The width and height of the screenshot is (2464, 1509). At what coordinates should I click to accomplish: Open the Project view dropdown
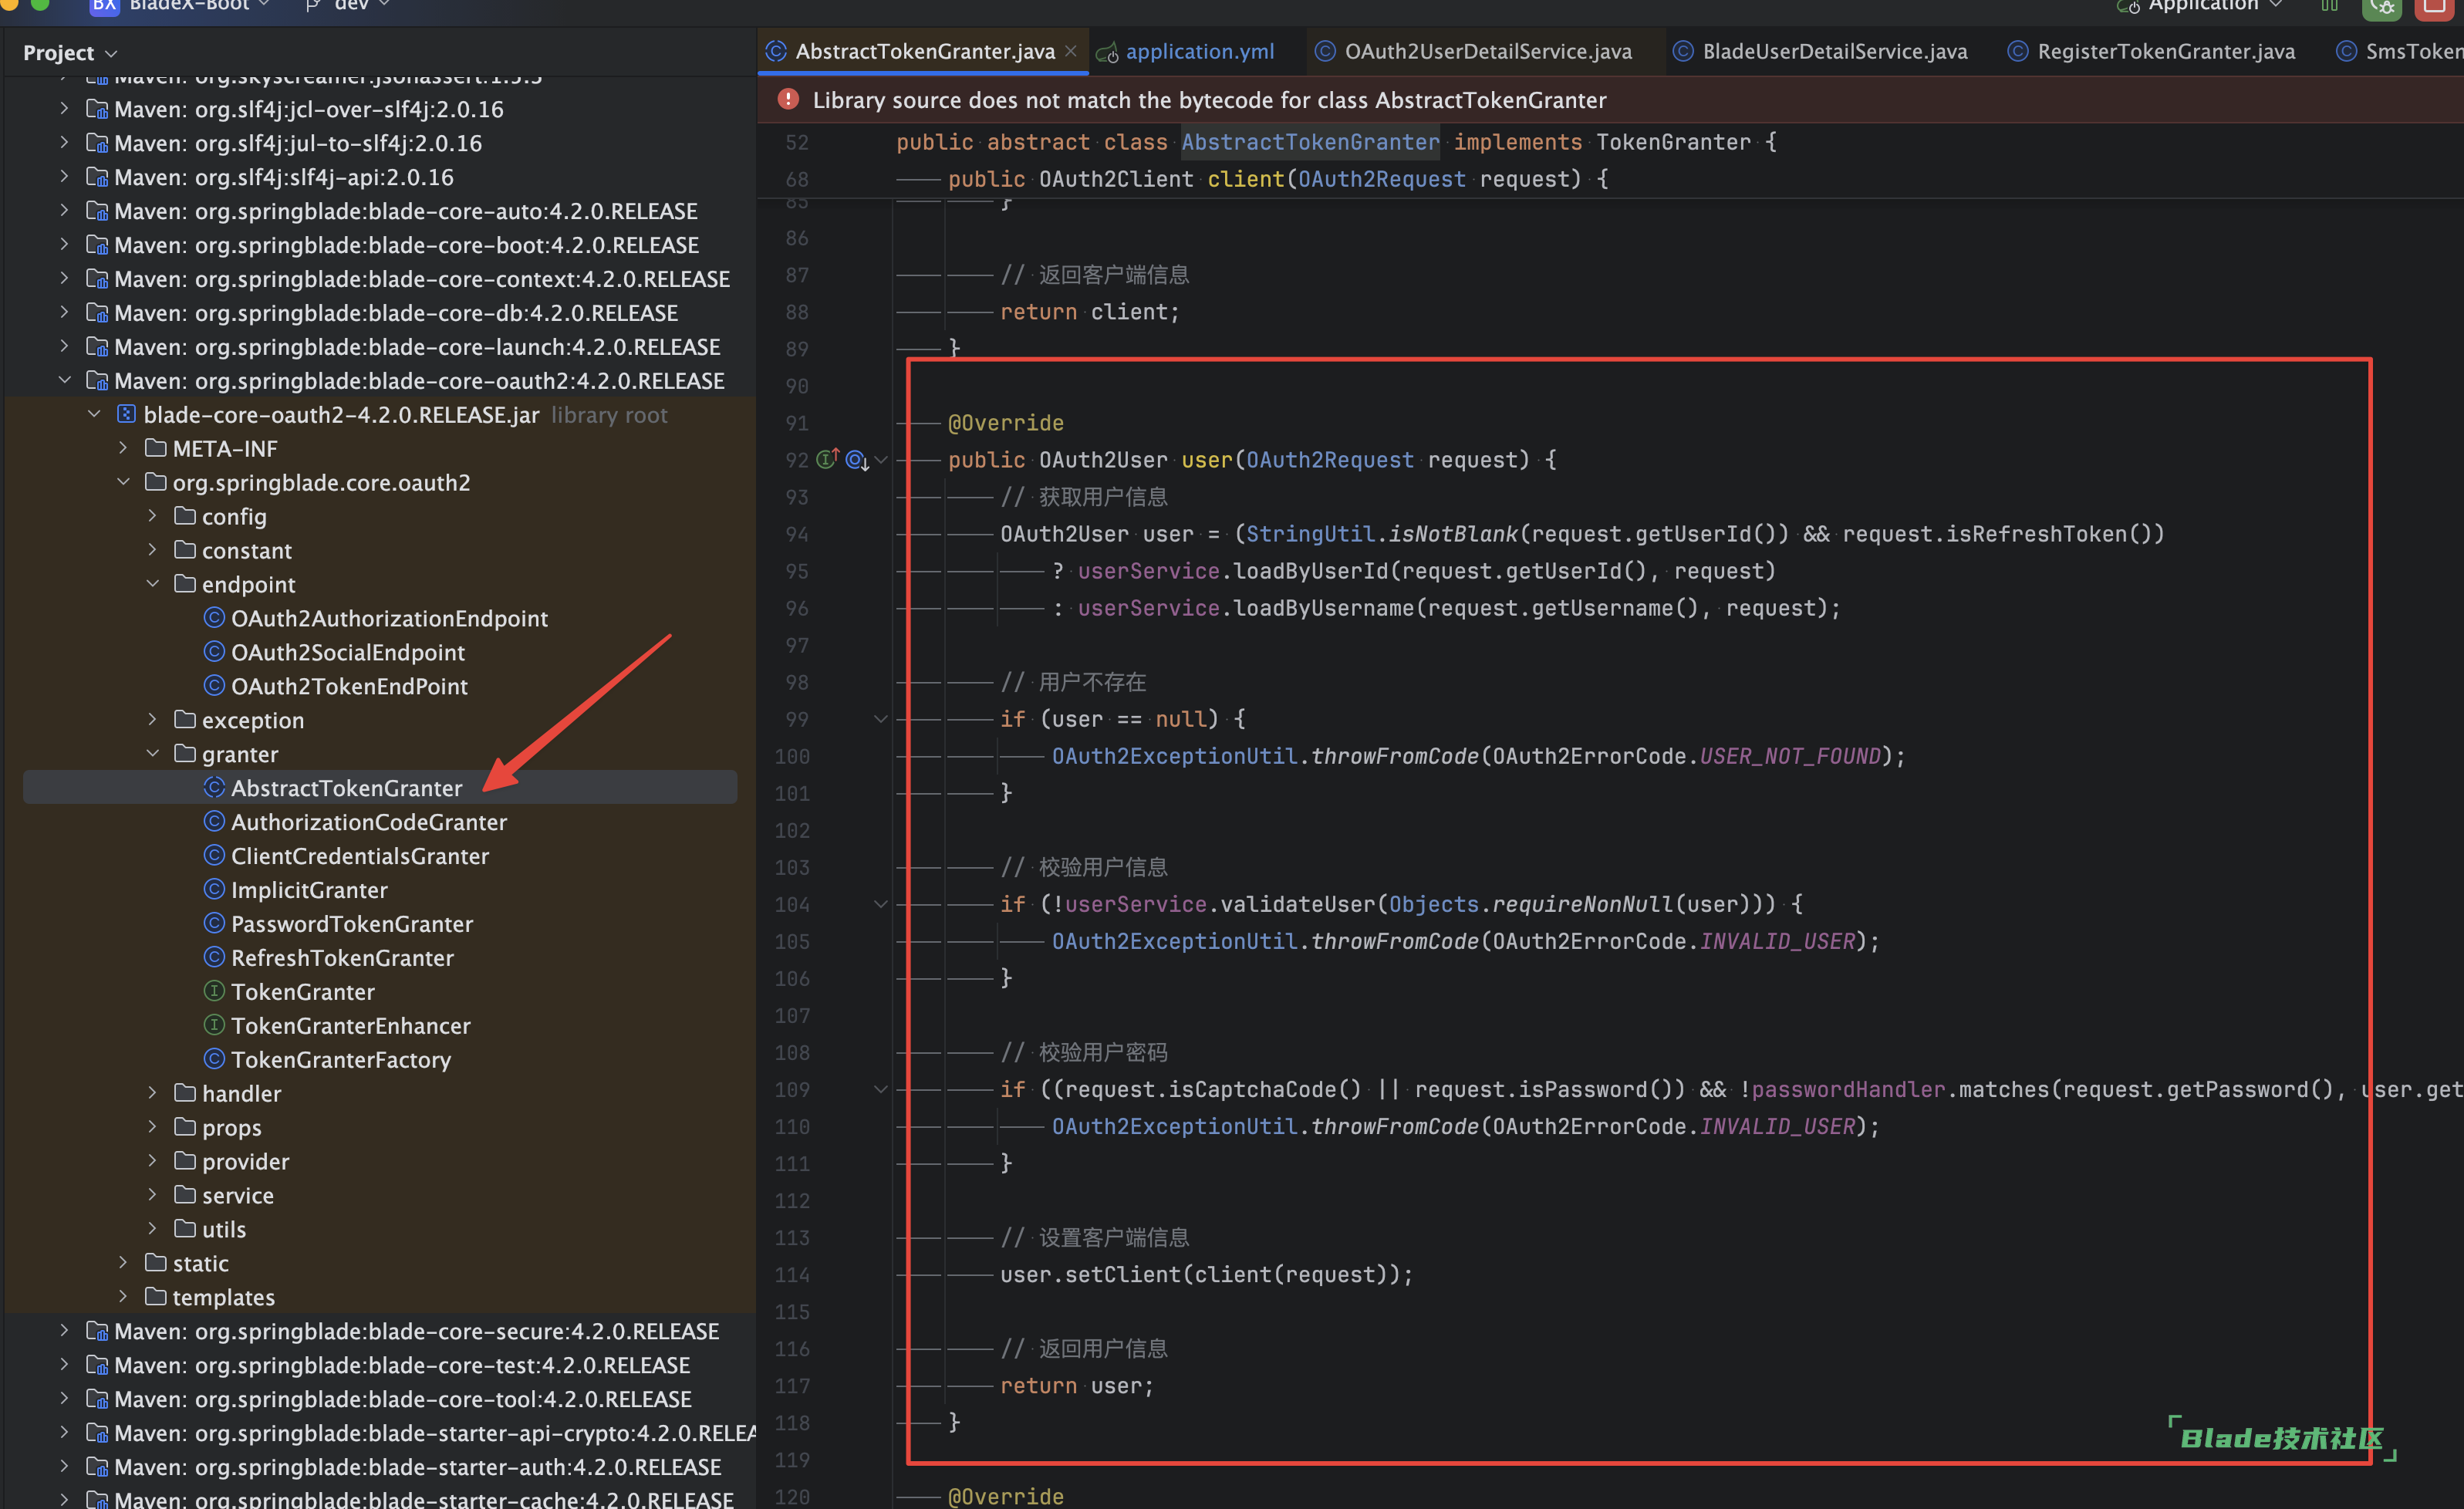(x=70, y=52)
